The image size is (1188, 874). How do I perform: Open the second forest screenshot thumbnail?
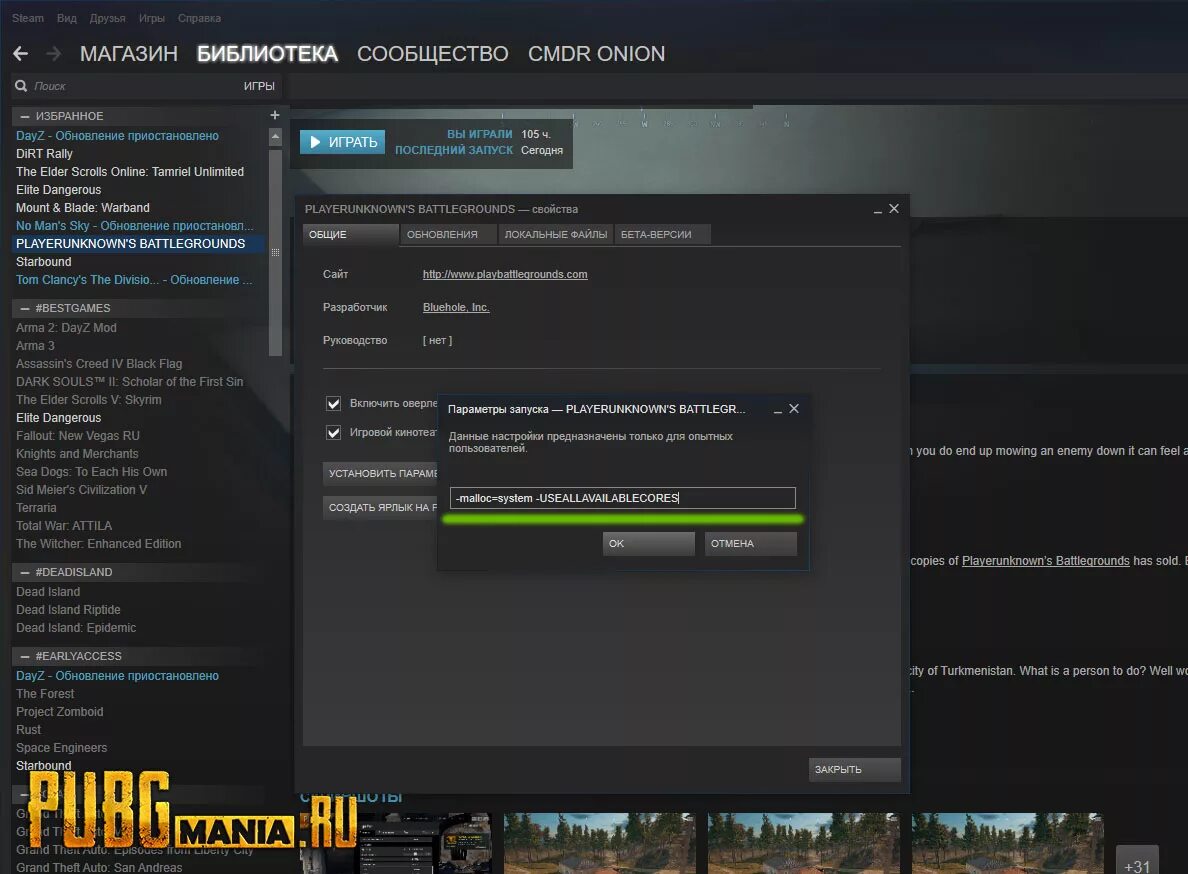pos(804,844)
